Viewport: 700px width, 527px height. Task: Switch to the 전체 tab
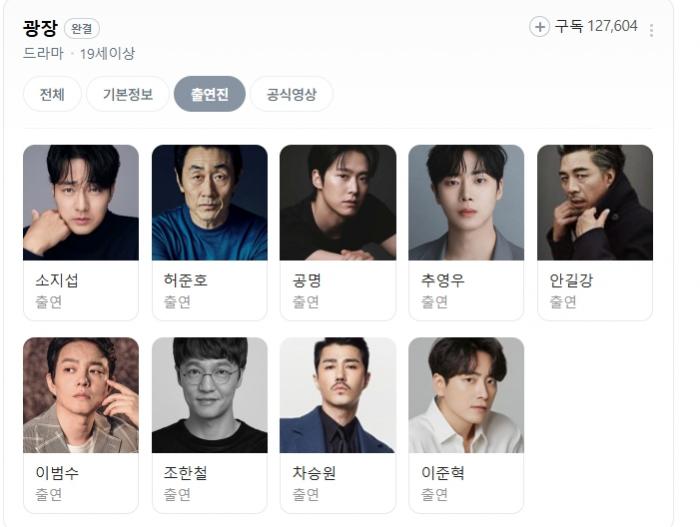coord(52,94)
